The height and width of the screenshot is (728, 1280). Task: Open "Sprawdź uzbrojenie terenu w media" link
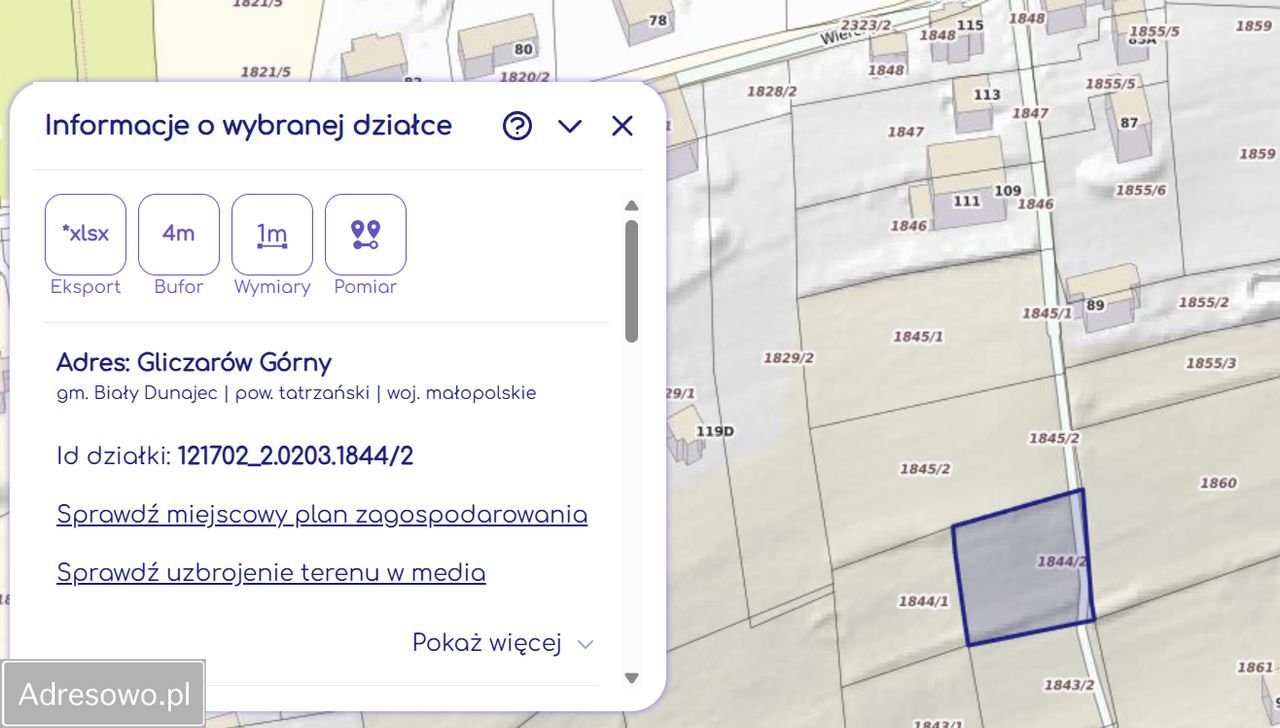271,572
